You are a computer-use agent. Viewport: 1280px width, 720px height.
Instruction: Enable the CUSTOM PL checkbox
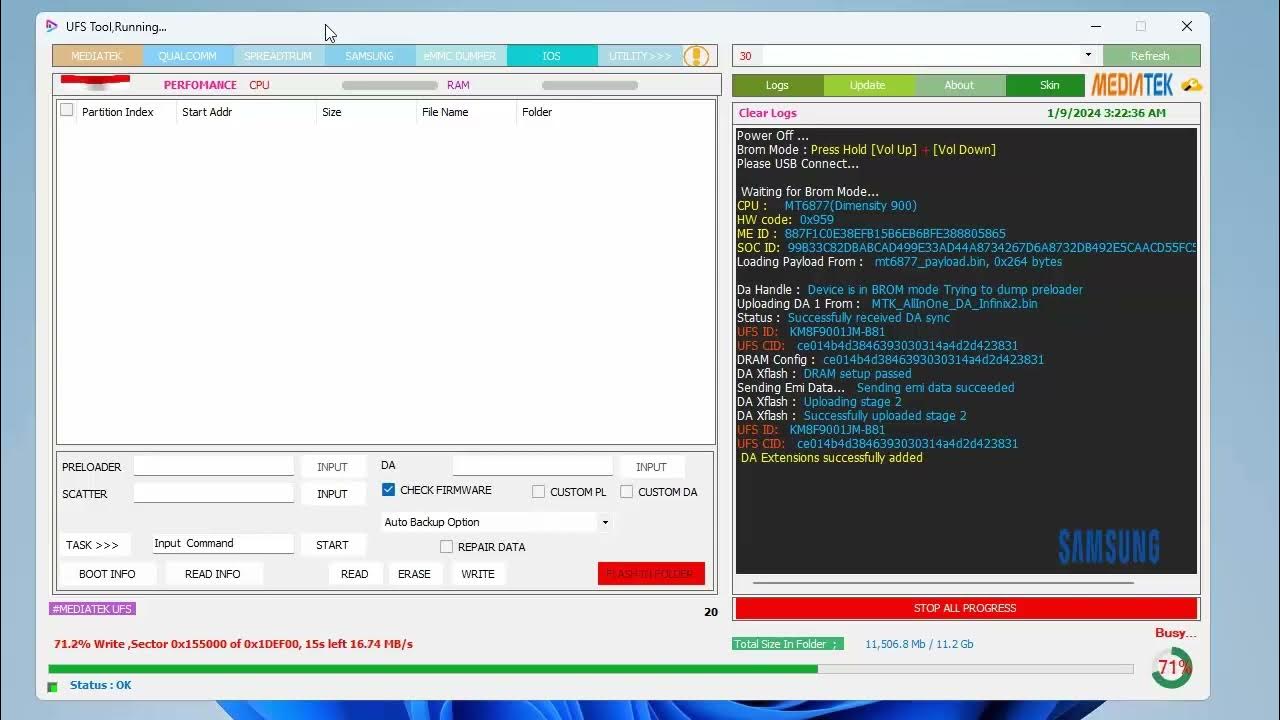(539, 492)
